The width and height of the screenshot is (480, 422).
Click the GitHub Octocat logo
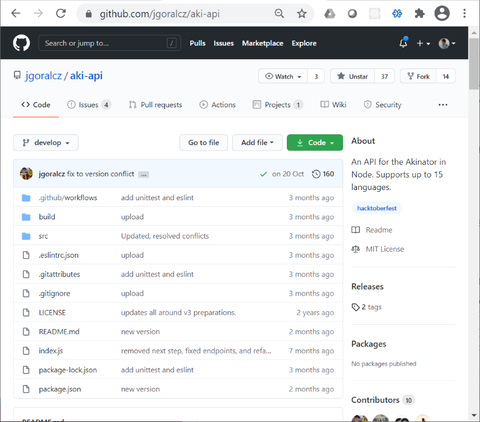click(x=21, y=43)
